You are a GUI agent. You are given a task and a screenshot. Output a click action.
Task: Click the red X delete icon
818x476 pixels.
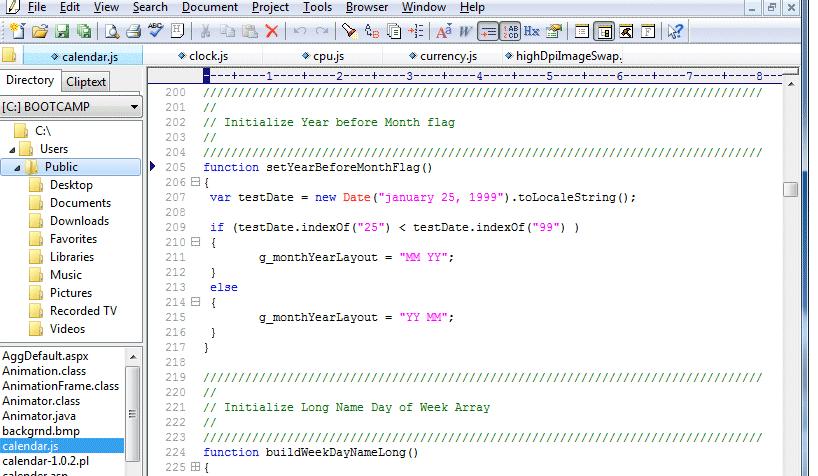pos(272,31)
